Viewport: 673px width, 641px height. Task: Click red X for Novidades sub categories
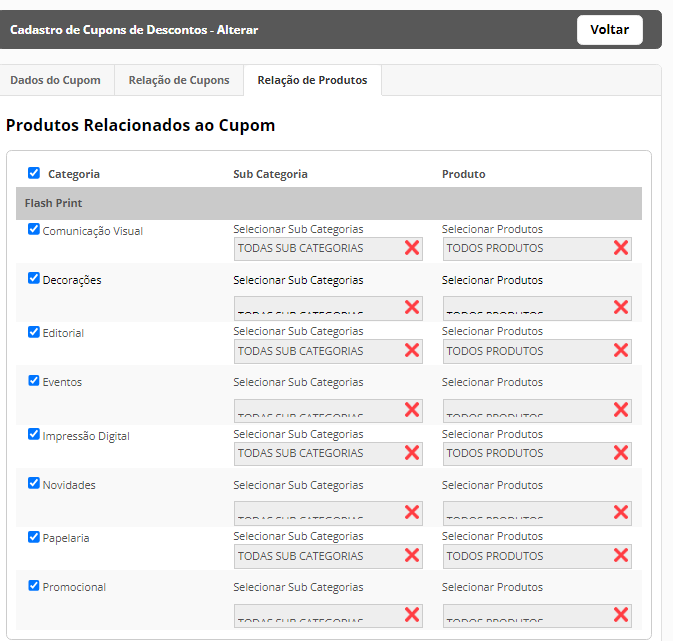[412, 512]
